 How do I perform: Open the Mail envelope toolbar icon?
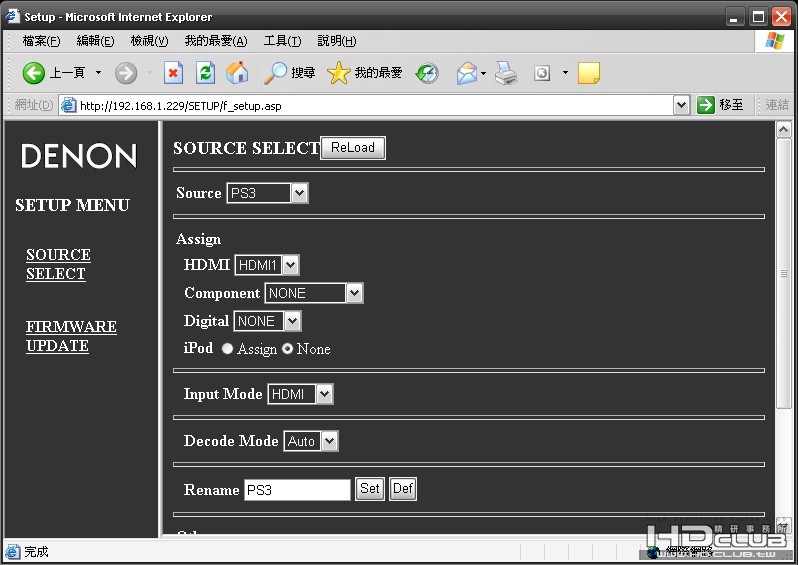tap(467, 73)
